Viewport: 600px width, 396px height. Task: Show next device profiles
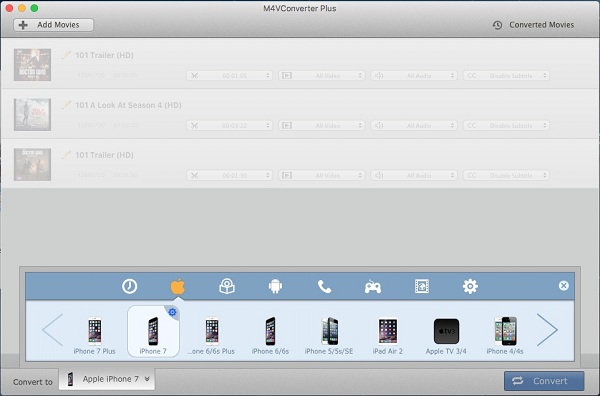pyautogui.click(x=547, y=329)
